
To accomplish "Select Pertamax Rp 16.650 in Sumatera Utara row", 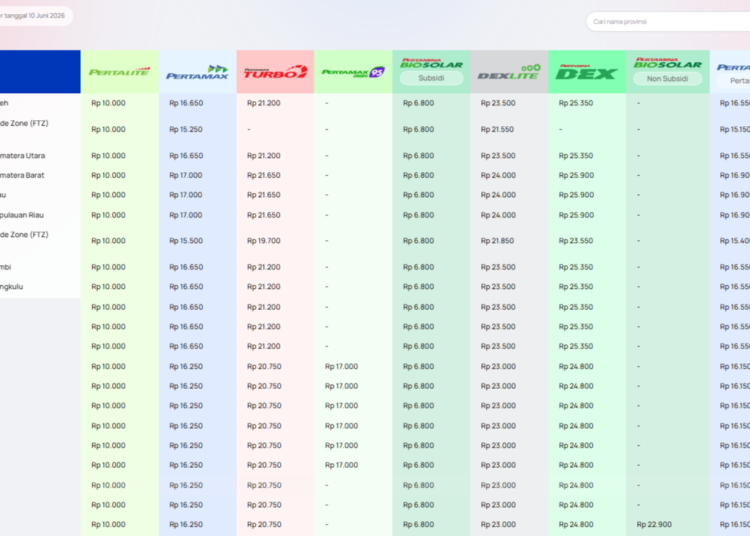I will [186, 155].
